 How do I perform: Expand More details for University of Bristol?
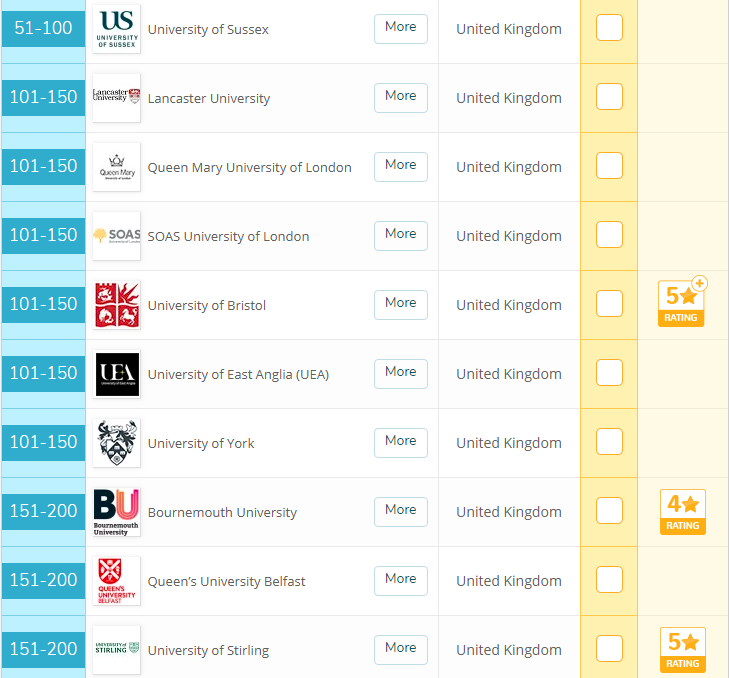[400, 304]
